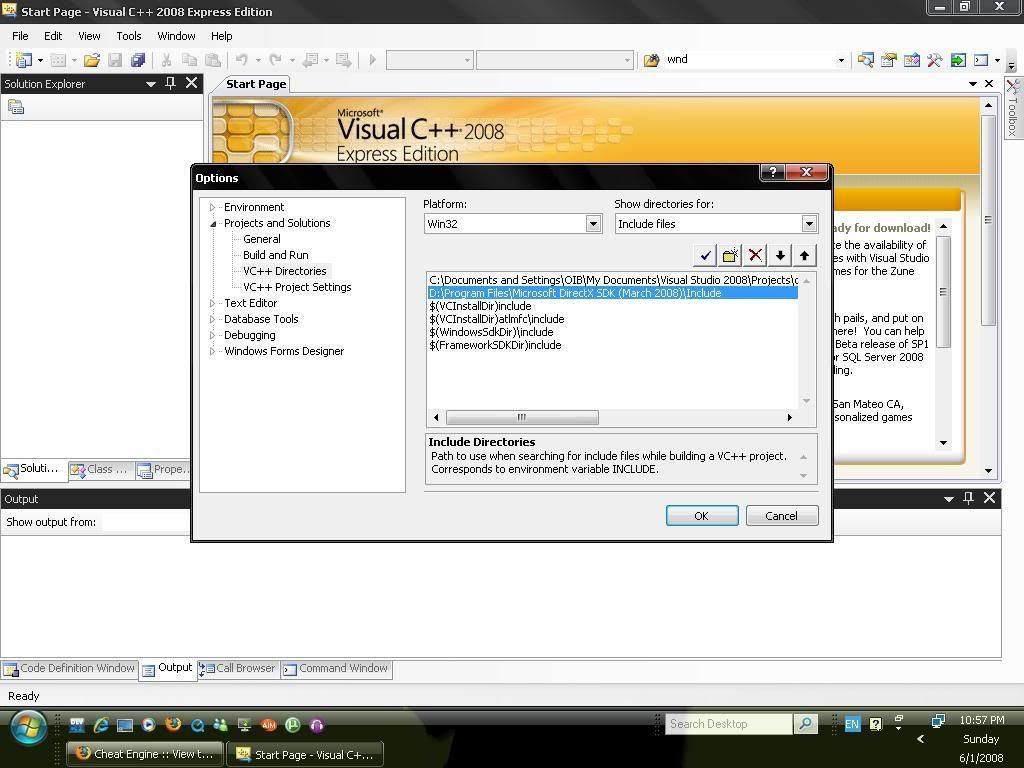The height and width of the screenshot is (768, 1024).
Task: Open the File menu
Action: pyautogui.click(x=20, y=36)
